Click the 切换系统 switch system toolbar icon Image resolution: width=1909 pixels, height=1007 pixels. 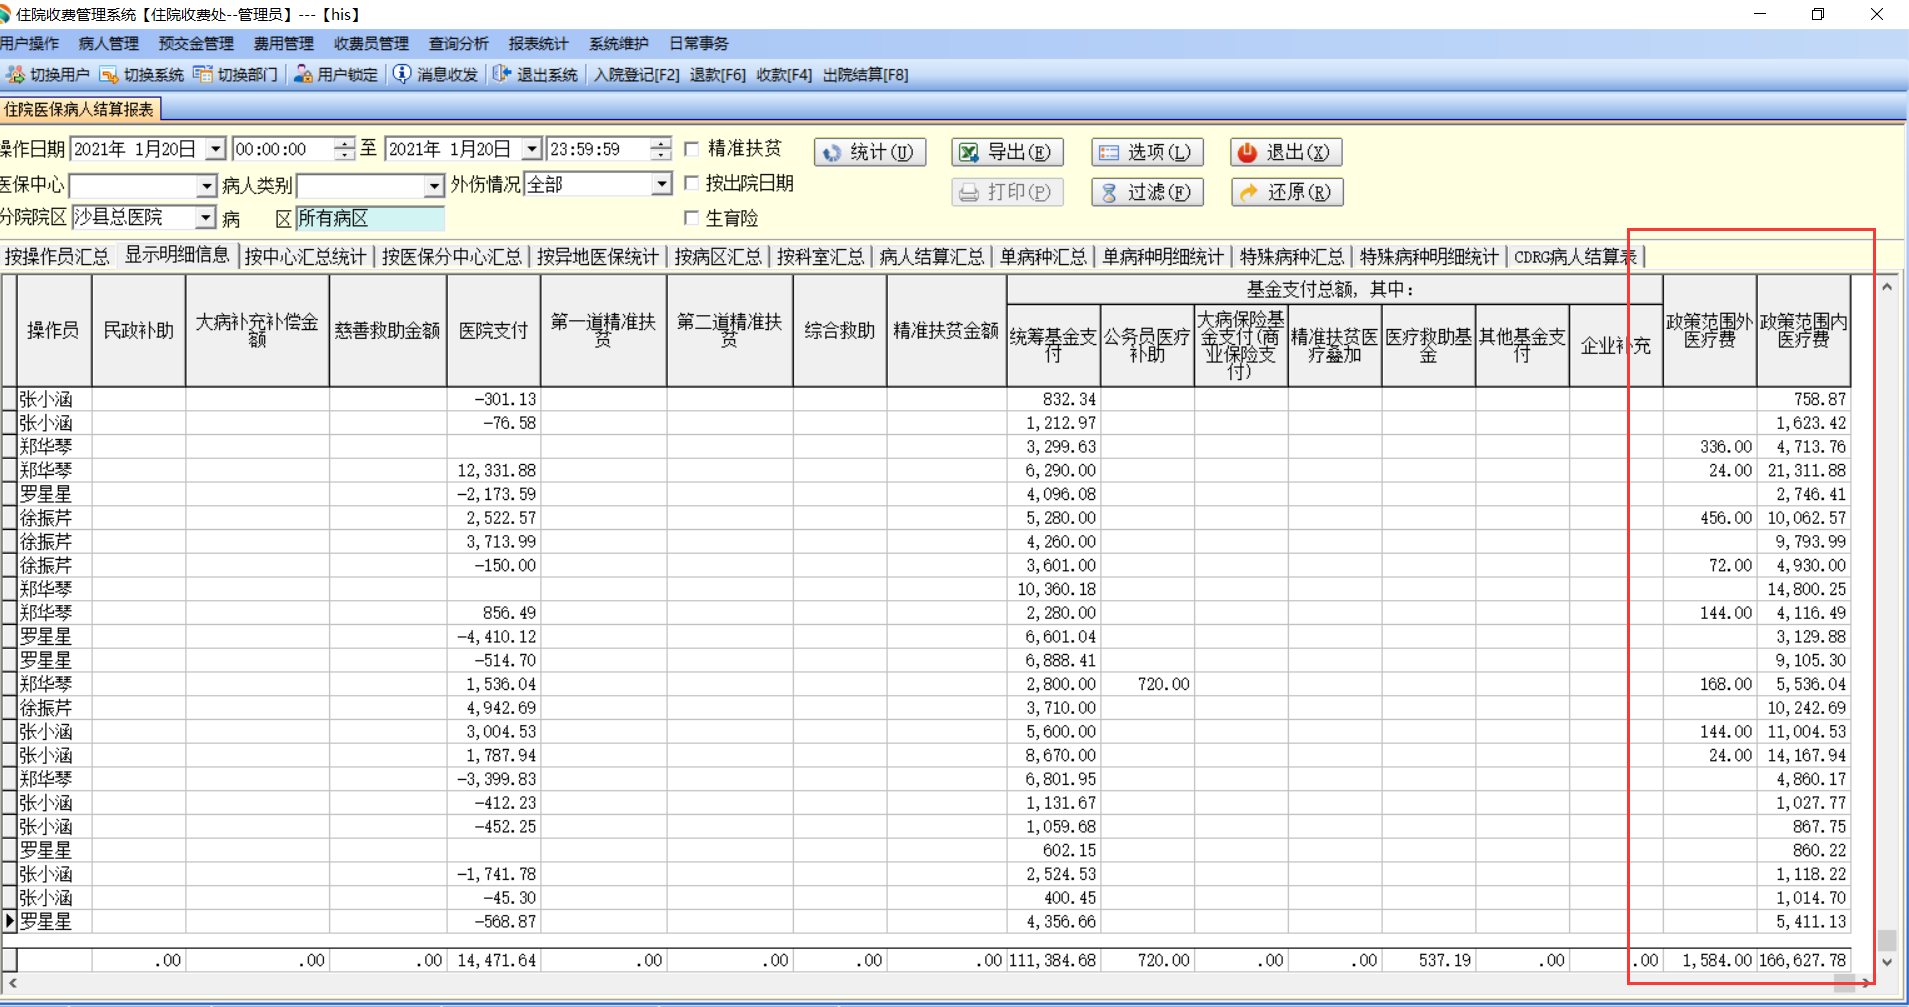pos(108,75)
